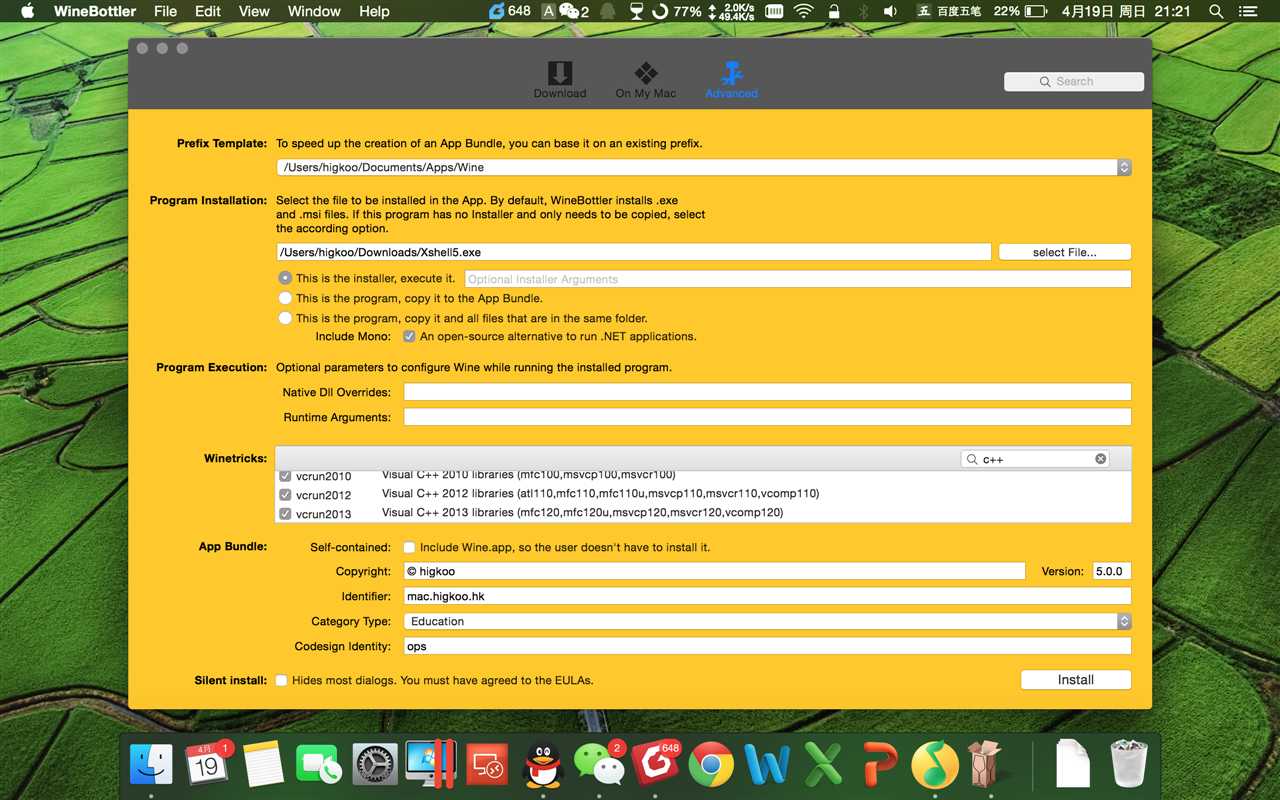
Task: Click the Copyright field
Action: click(x=714, y=571)
